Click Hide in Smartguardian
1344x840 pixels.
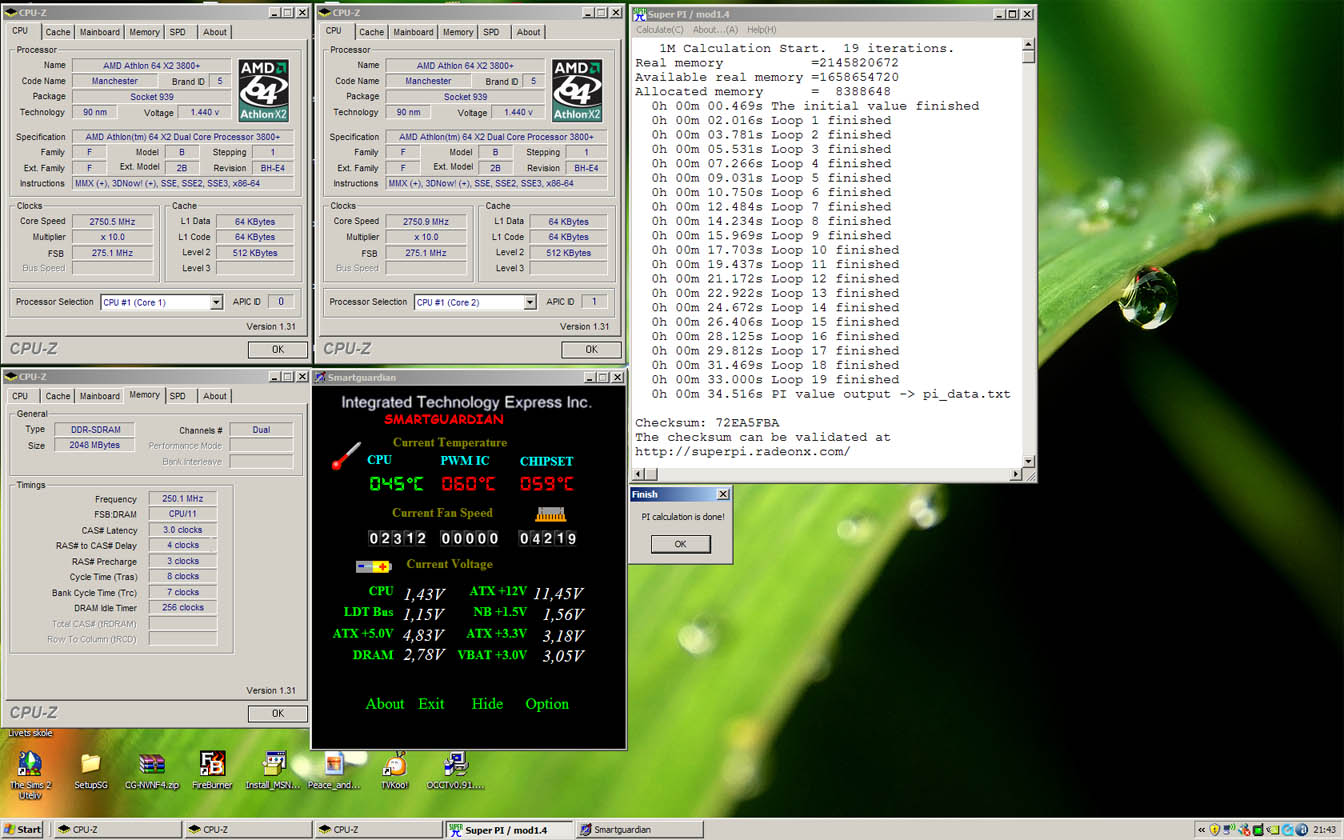487,704
